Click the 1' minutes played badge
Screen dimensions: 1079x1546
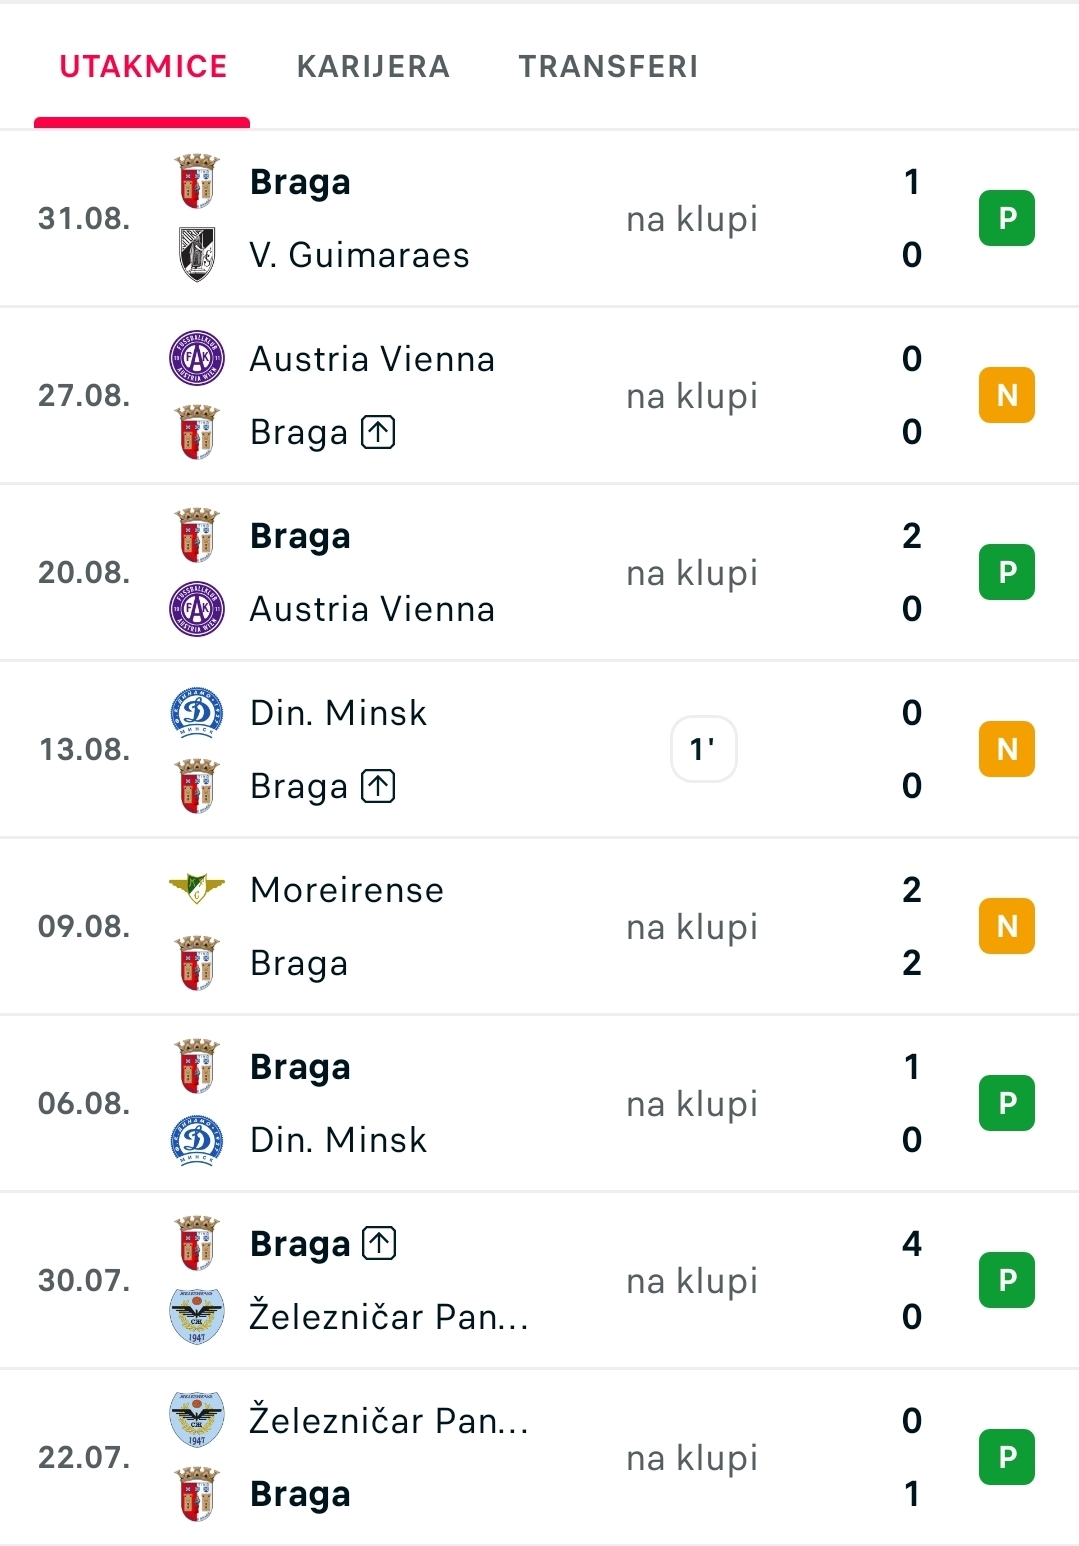coord(703,749)
